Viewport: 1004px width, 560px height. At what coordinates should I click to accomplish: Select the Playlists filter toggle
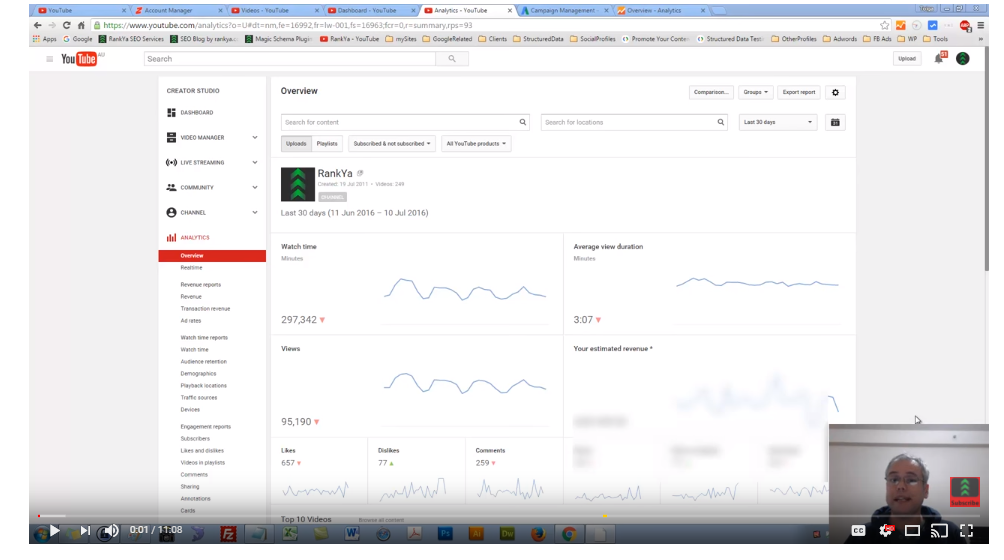(x=327, y=143)
